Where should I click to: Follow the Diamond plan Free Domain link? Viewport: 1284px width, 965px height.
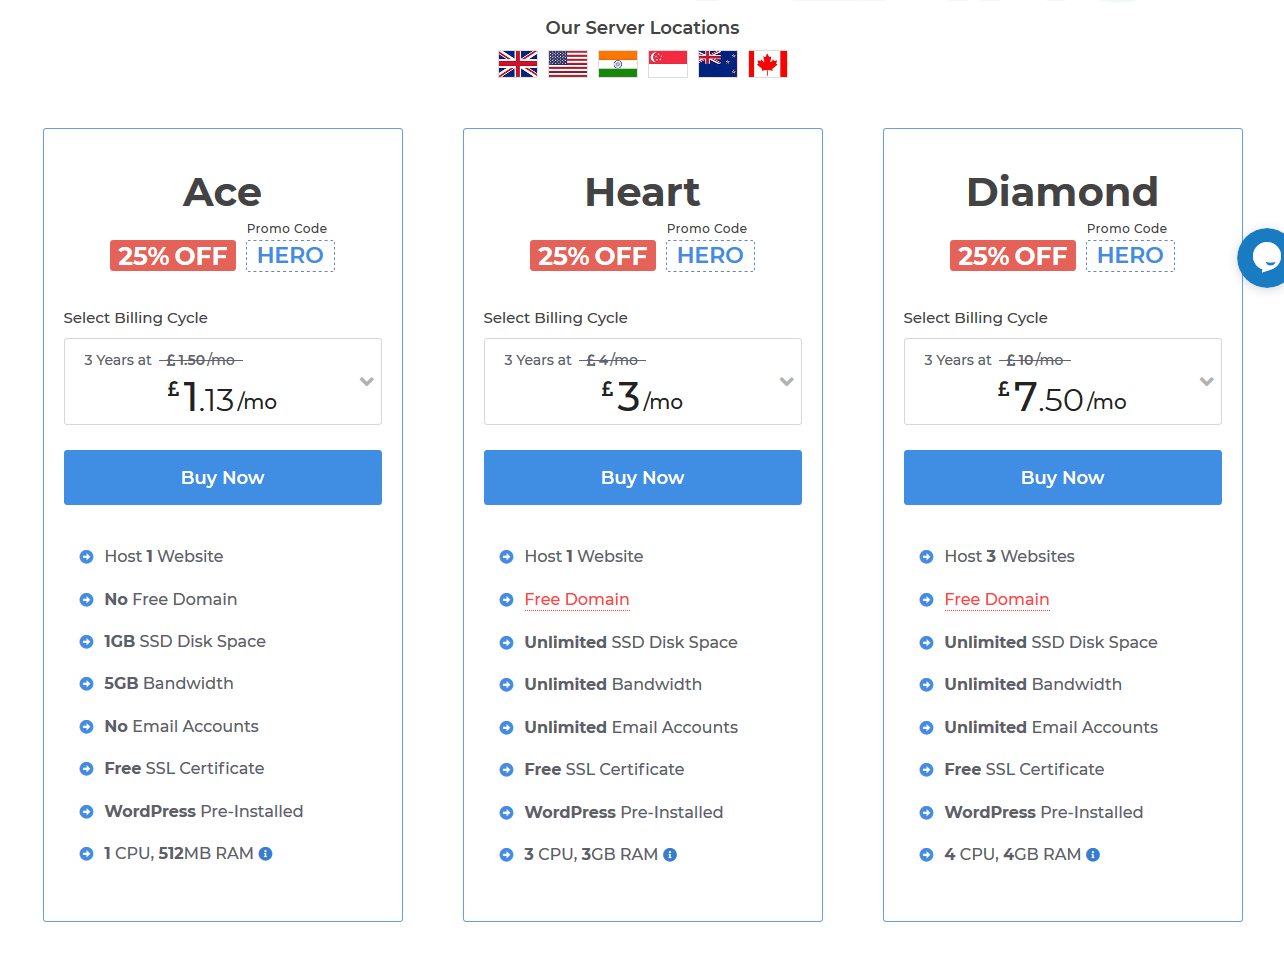(997, 600)
